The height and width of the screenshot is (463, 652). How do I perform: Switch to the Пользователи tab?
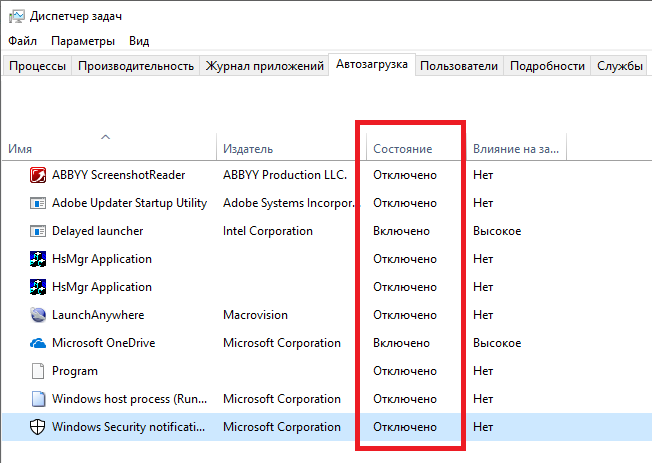tap(459, 66)
